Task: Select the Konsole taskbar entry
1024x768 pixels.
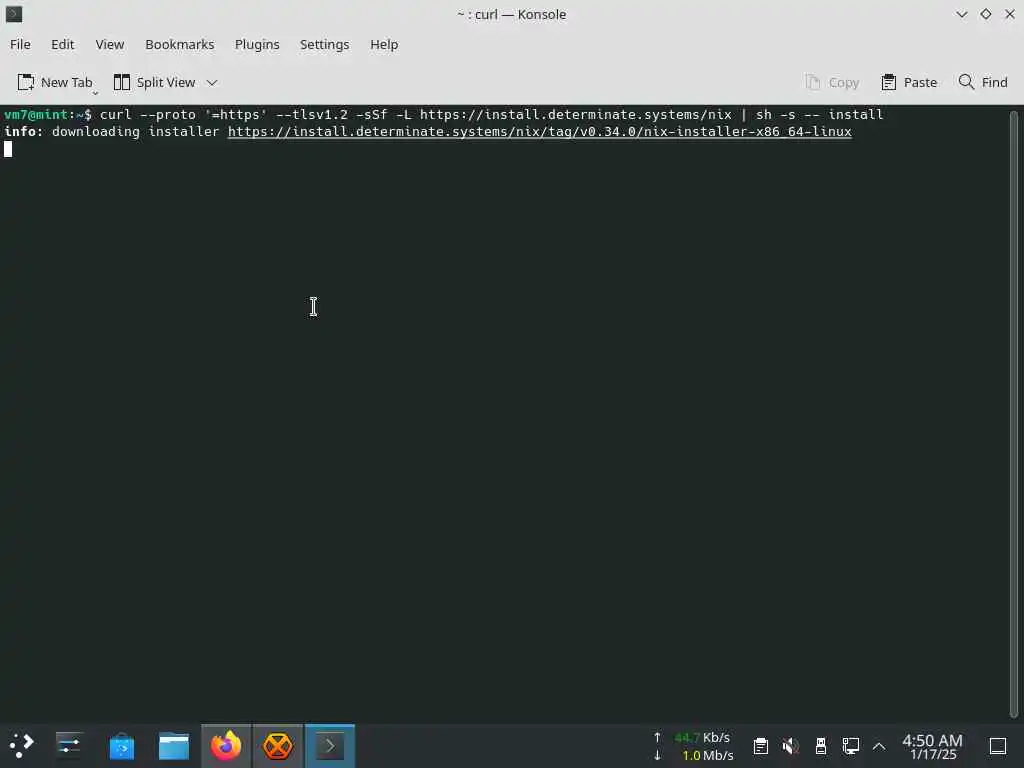Action: pyautogui.click(x=330, y=746)
